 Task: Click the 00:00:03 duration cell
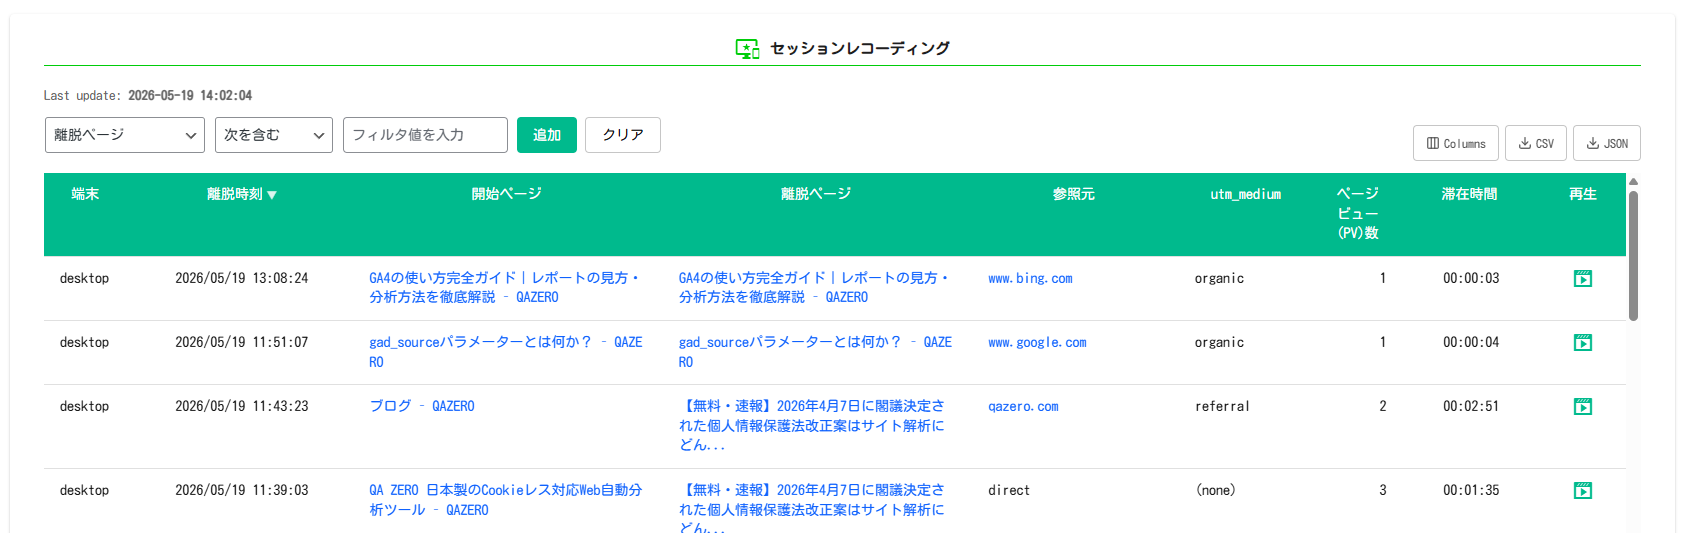(1471, 278)
